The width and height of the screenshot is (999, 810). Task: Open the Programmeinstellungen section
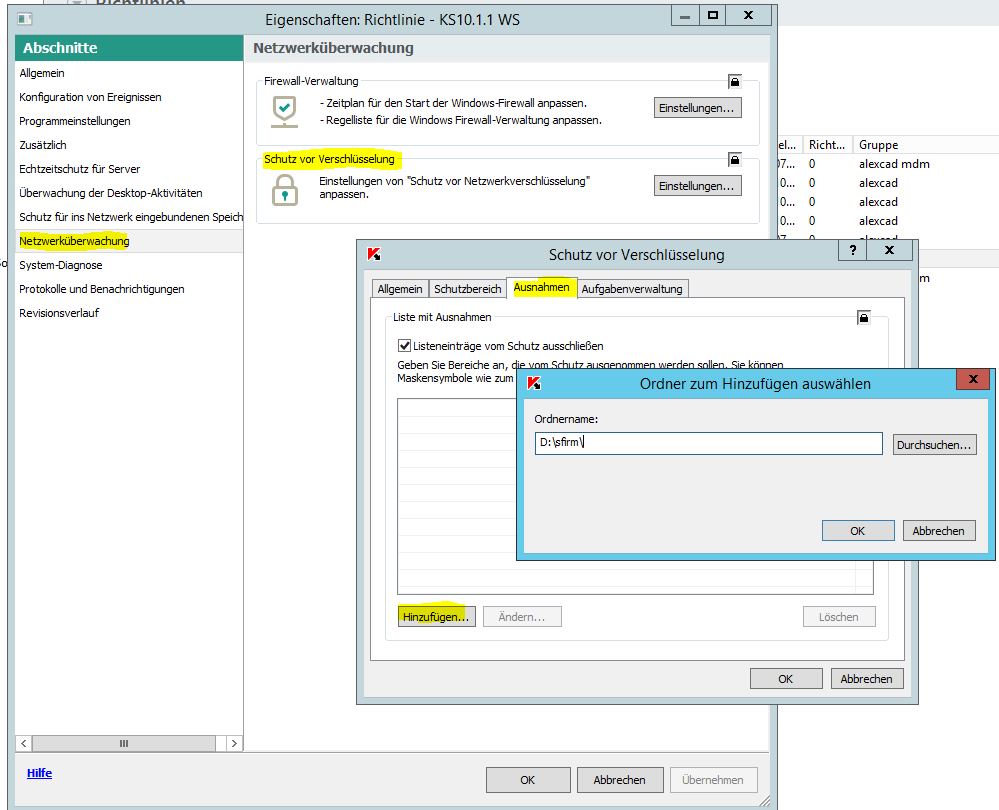(129, 121)
